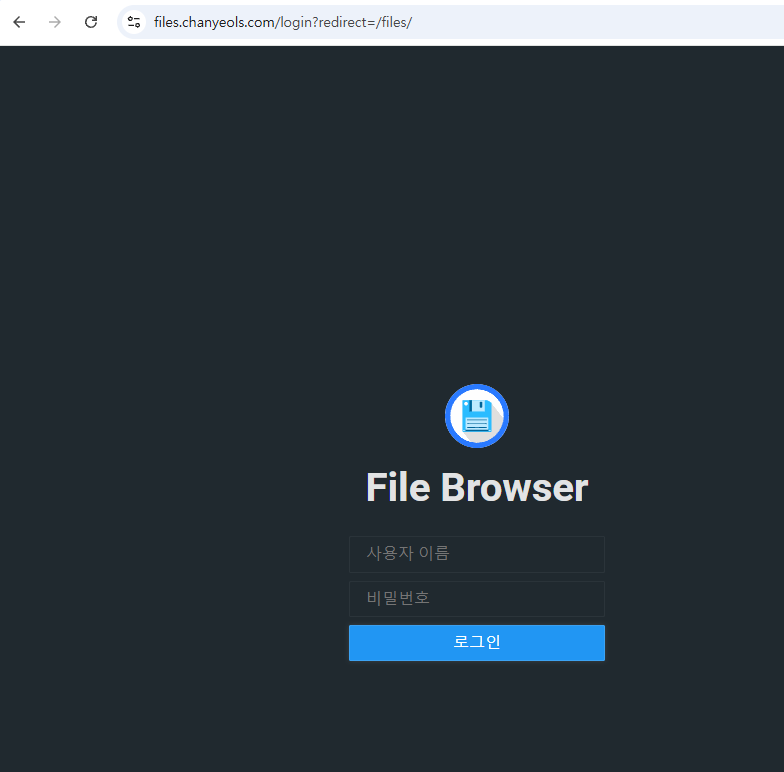Click the File Browser floppy disk logo

476,416
